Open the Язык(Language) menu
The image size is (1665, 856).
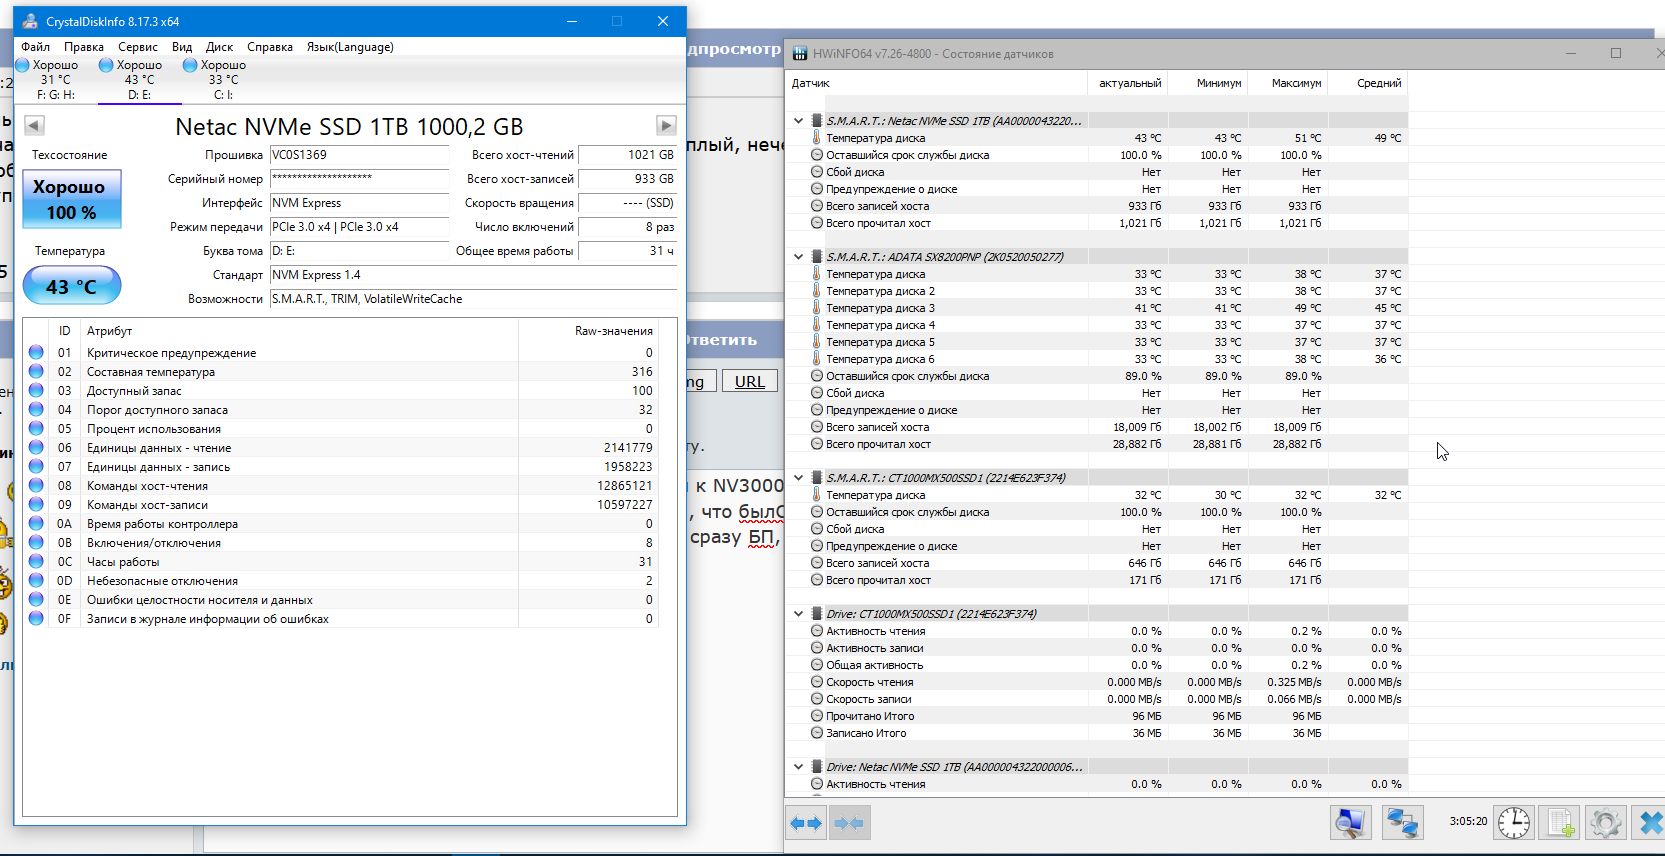click(350, 47)
